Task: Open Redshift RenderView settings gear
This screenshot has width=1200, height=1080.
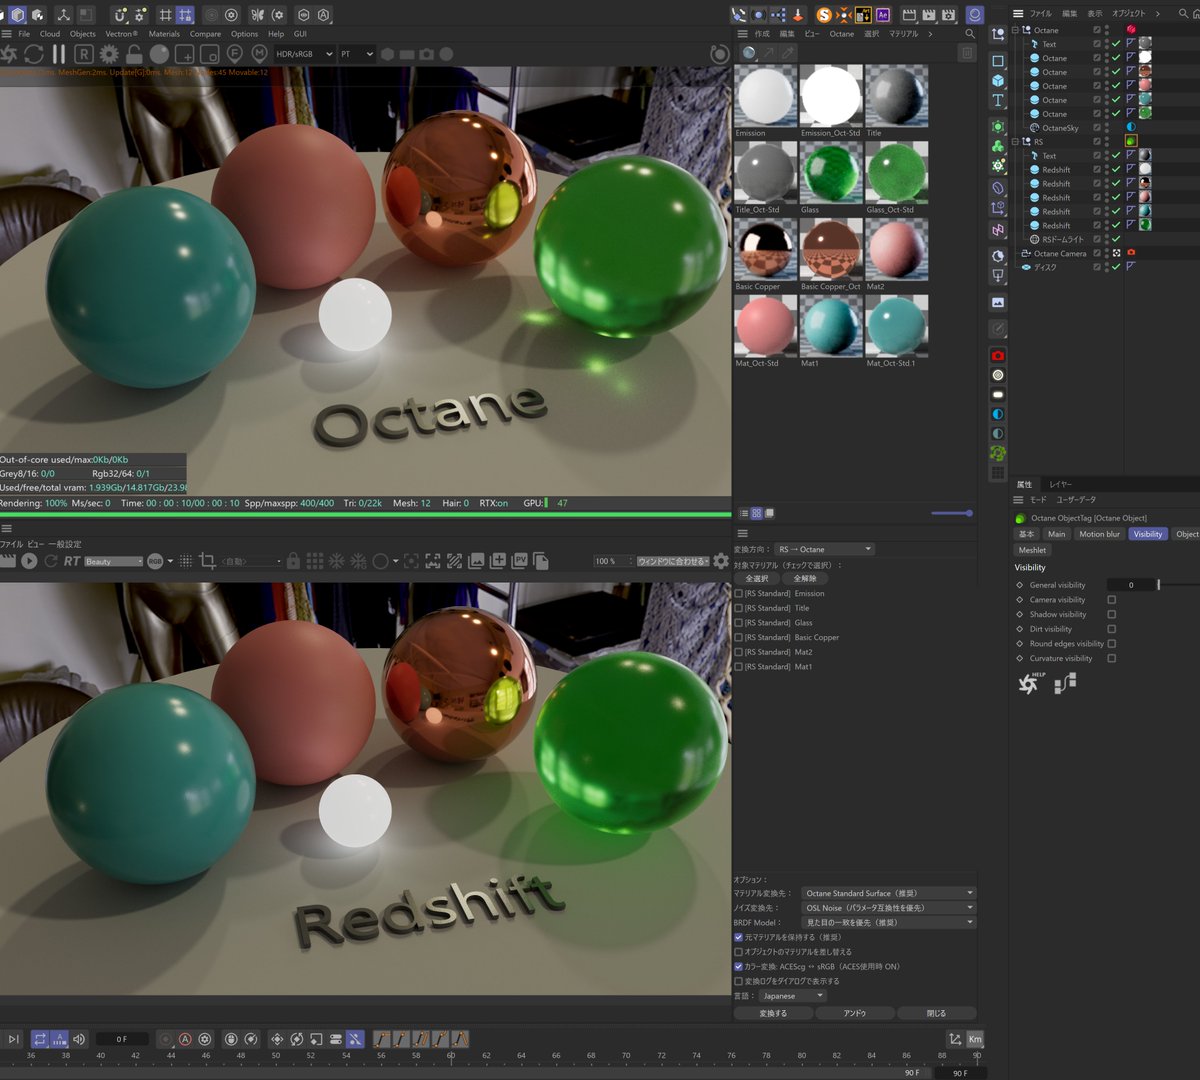Action: (x=721, y=561)
